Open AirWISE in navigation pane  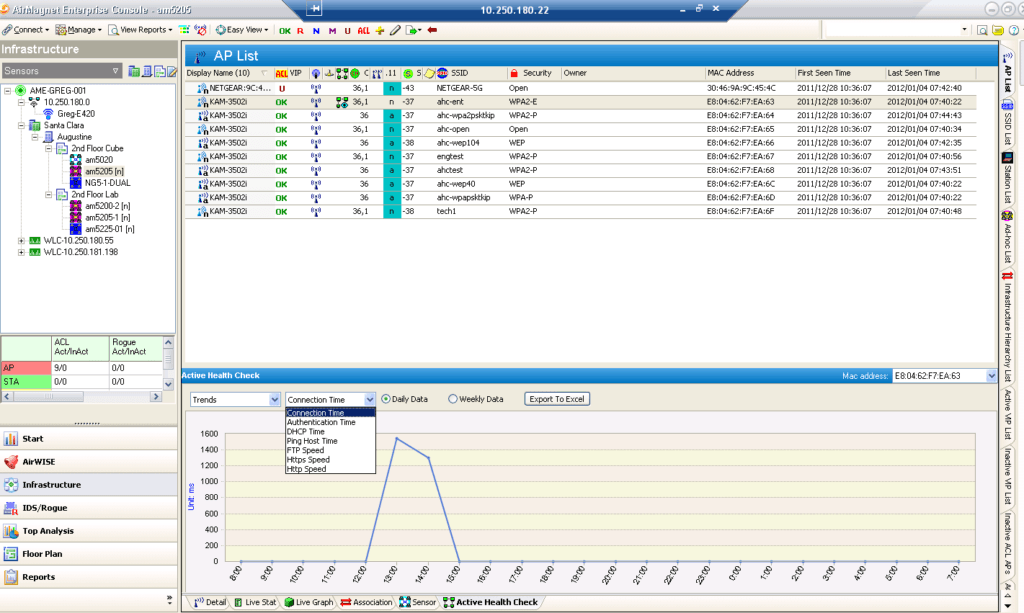(89, 462)
